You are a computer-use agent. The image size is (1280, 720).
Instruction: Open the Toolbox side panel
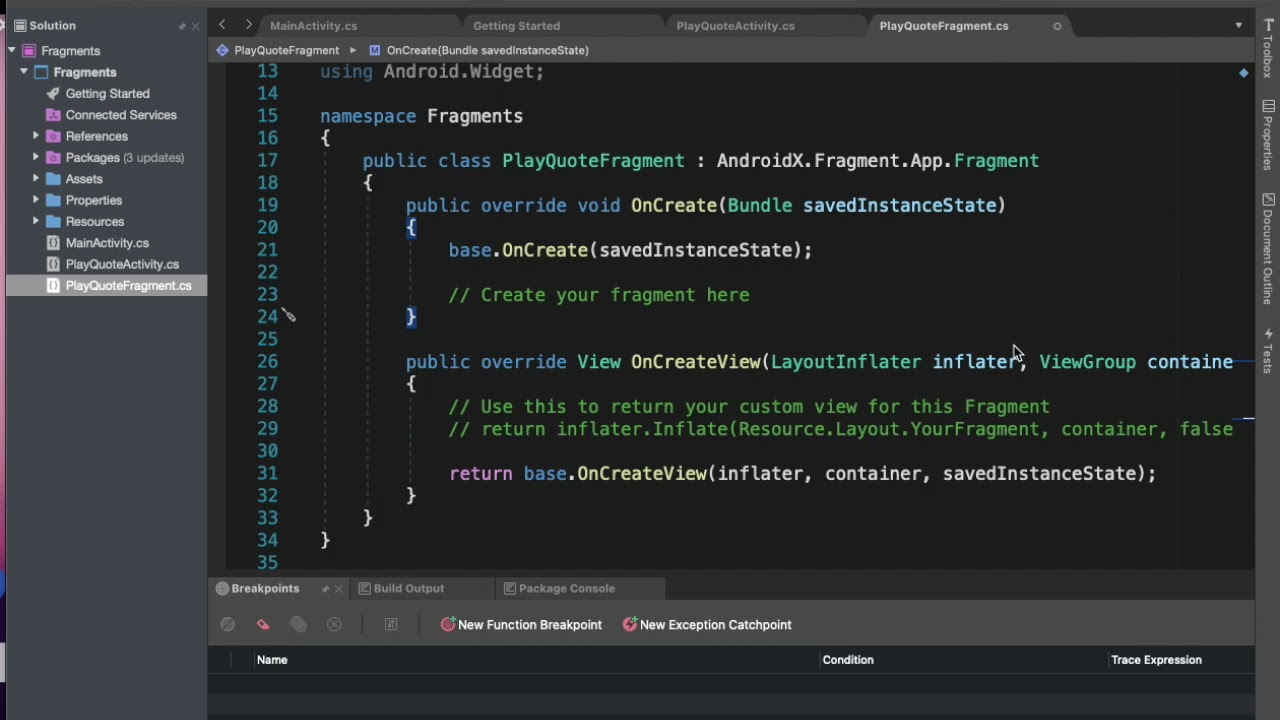1268,48
